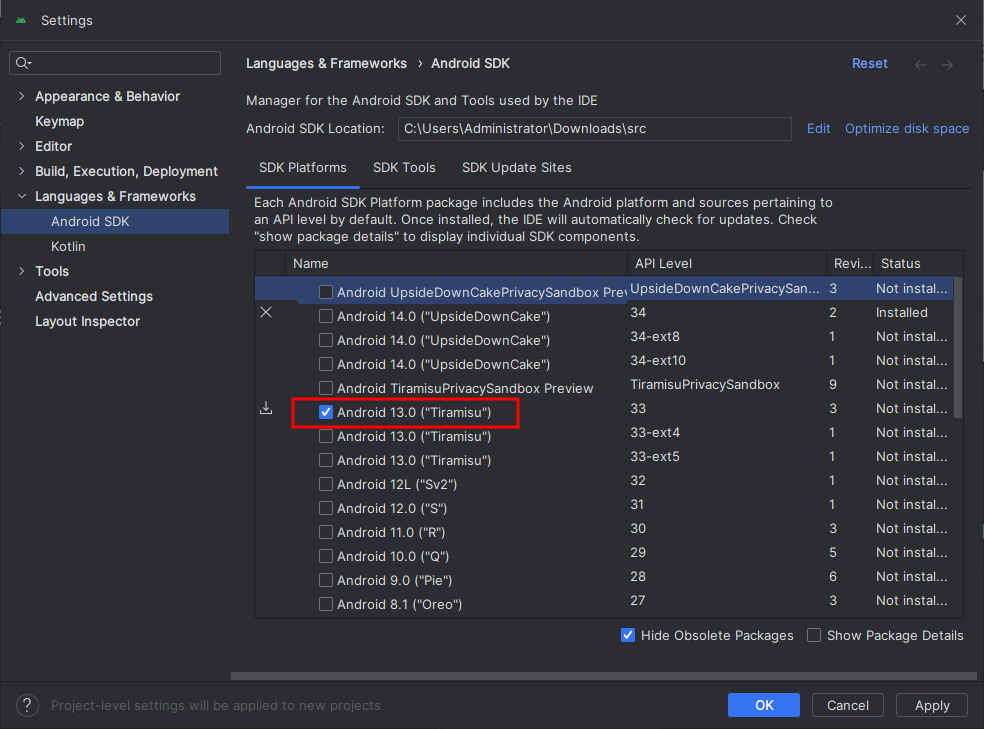Click the horizontal scrollbar below table
The width and height of the screenshot is (984, 729).
[x=604, y=676]
